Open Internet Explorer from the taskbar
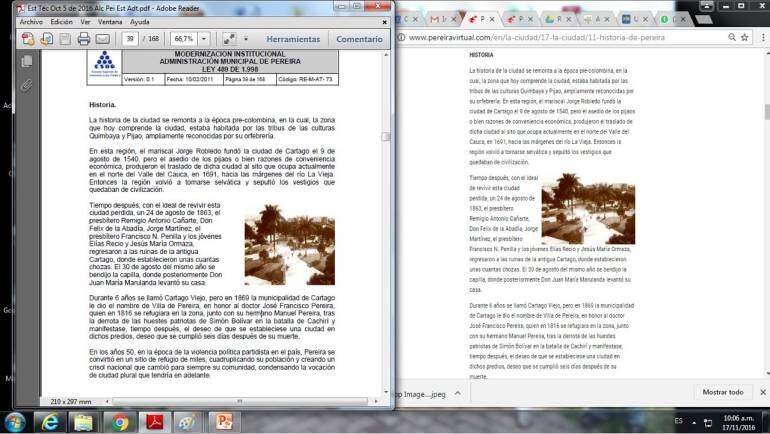Viewport: 770px width, 434px height. 47,421
